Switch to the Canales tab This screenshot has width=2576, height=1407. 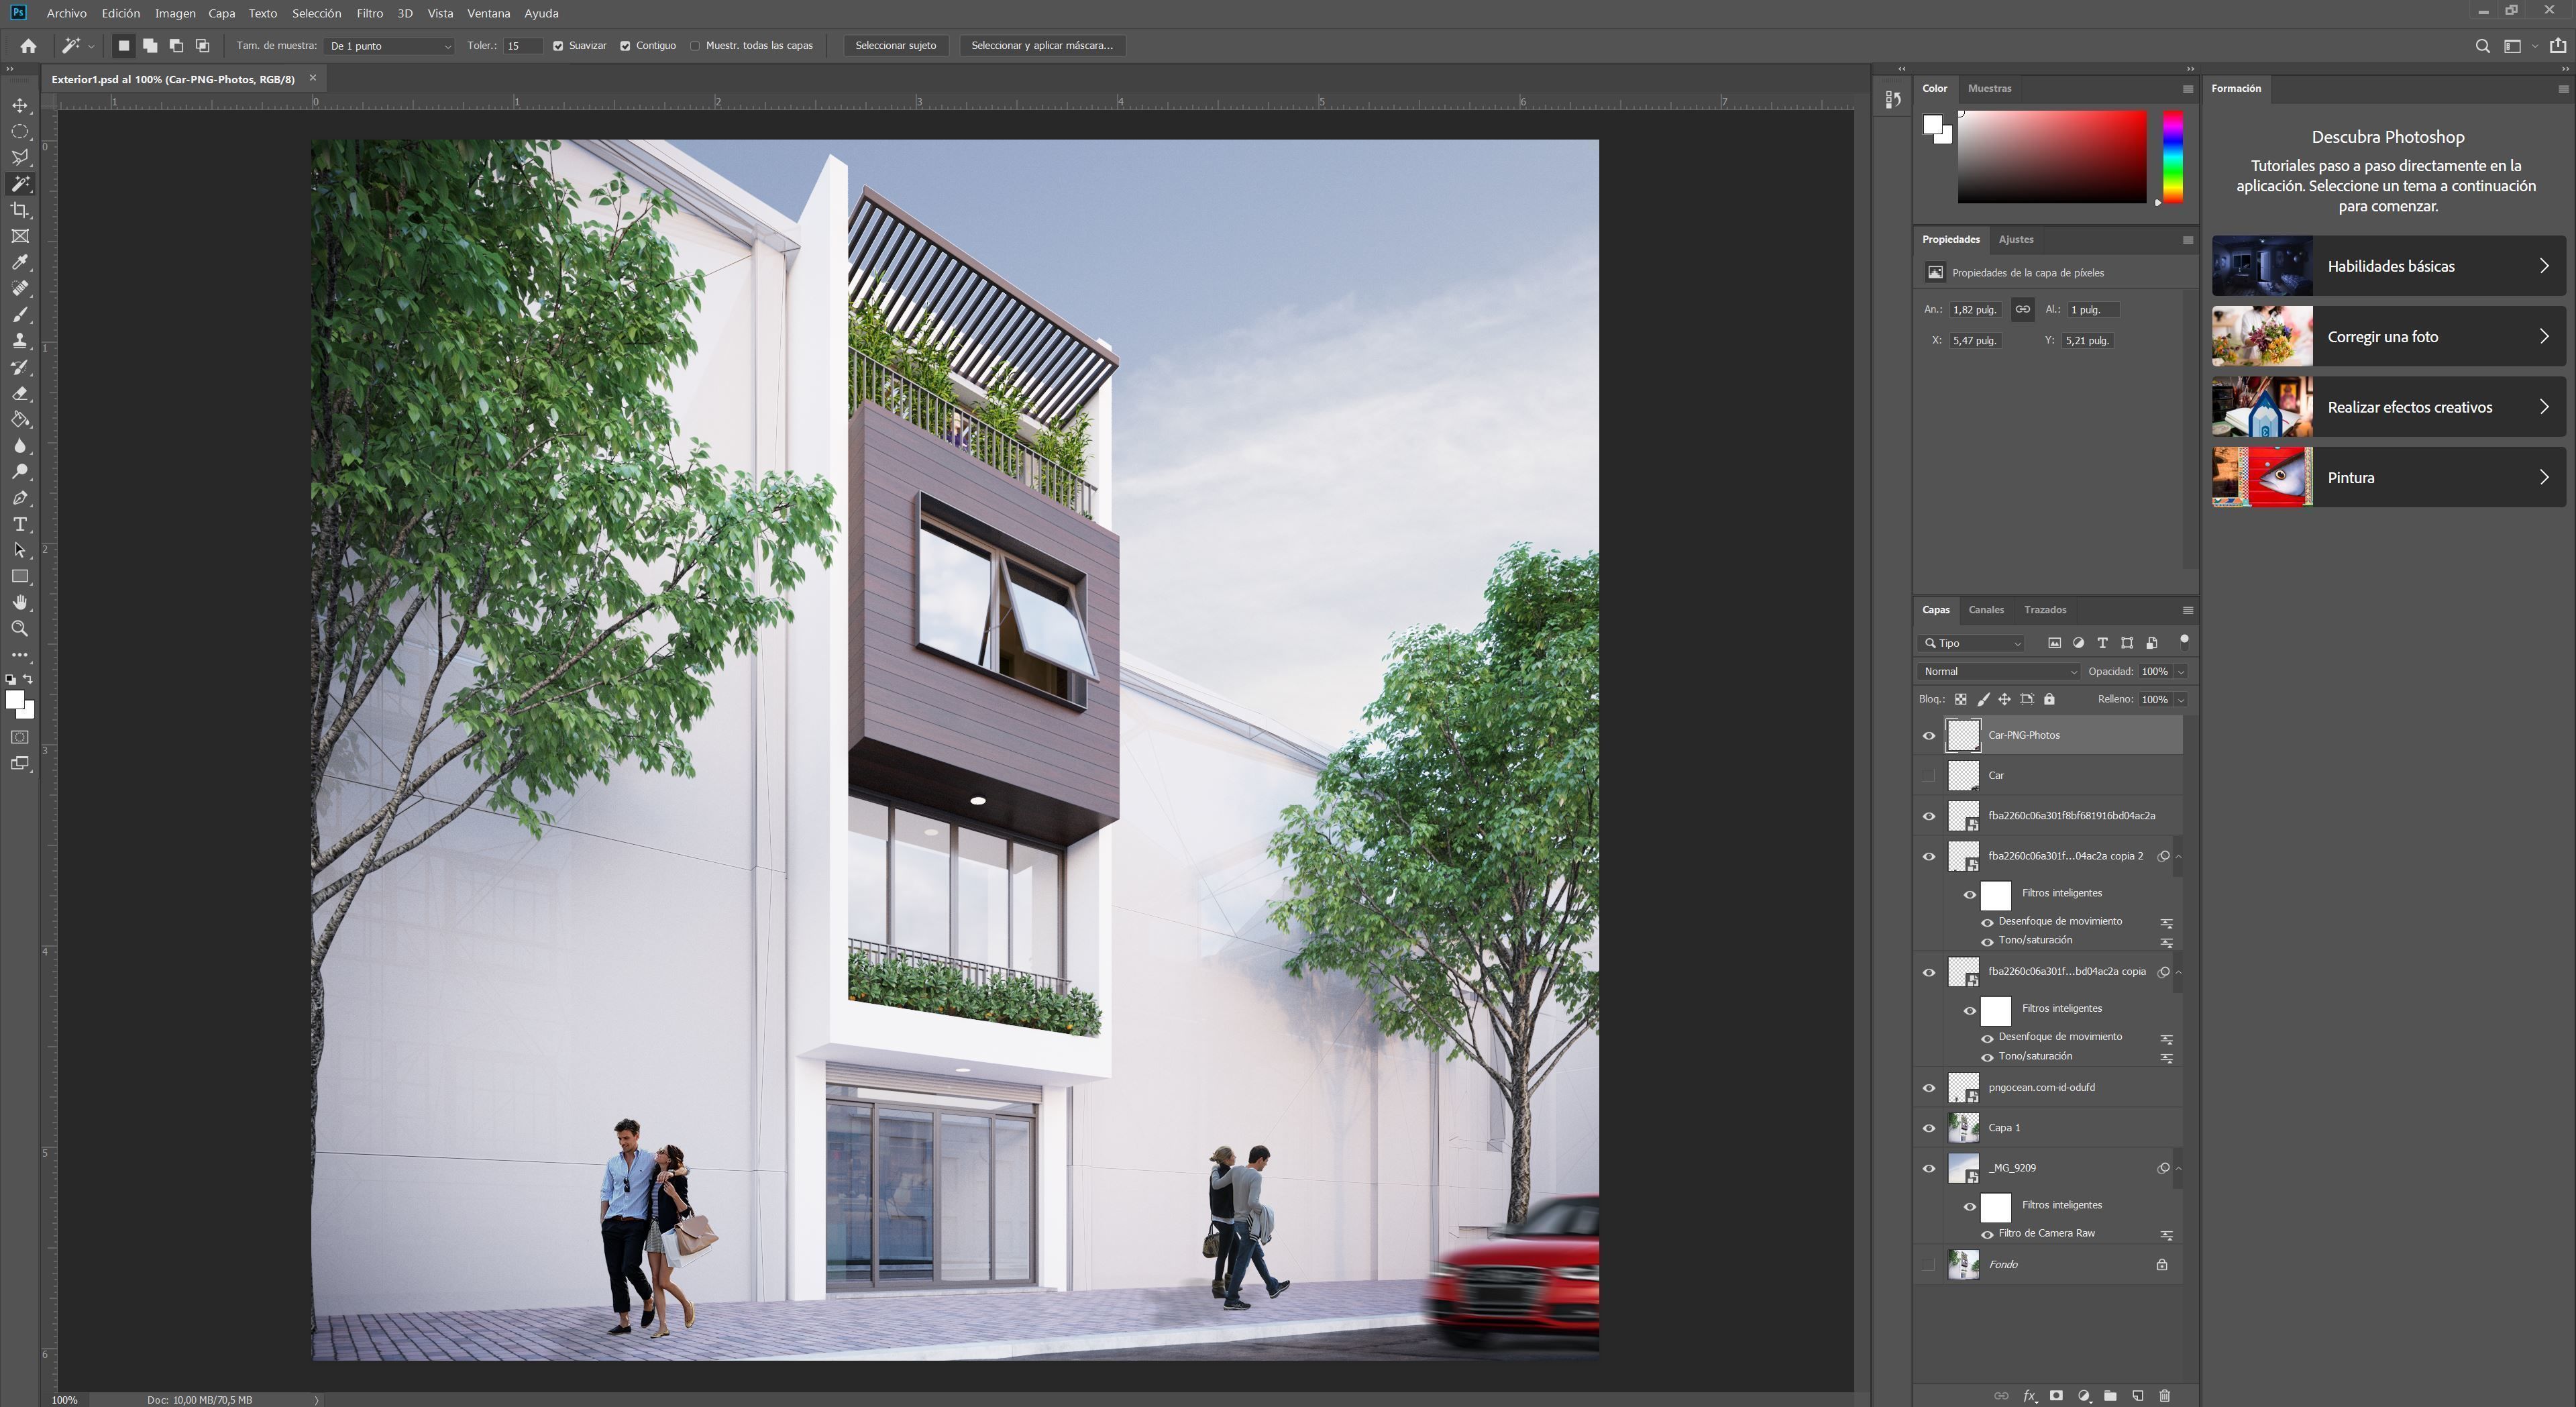(1985, 610)
